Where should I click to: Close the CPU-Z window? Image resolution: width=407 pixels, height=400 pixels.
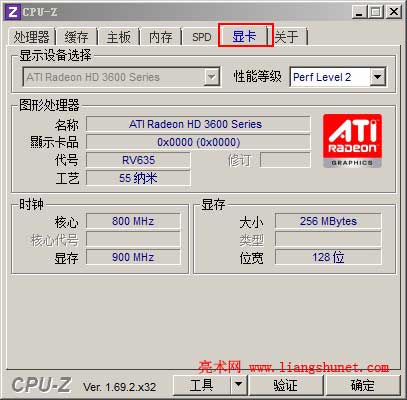click(394, 12)
